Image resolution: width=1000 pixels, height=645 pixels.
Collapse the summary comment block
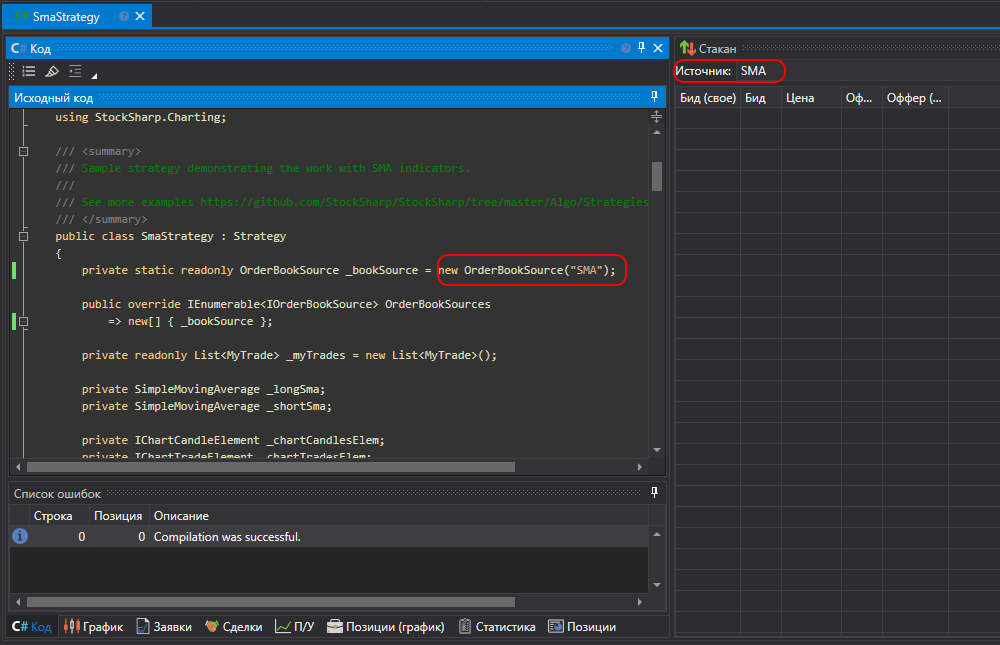click(24, 151)
